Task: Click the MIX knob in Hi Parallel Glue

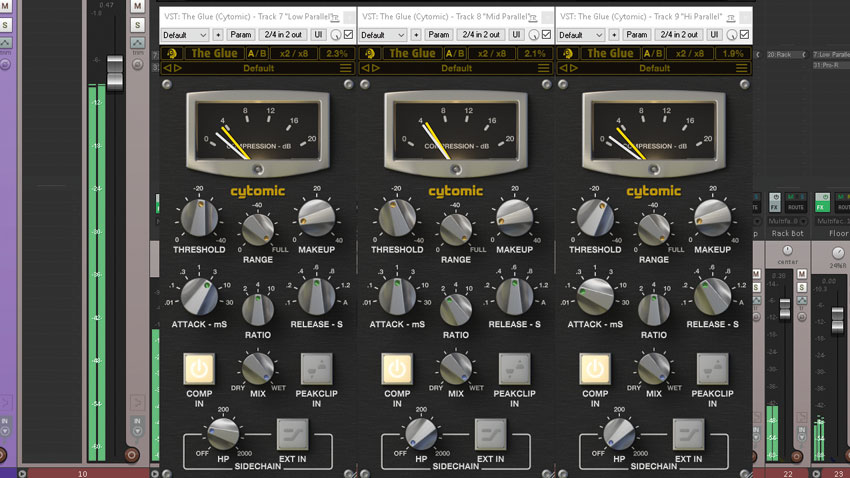Action: tap(653, 368)
